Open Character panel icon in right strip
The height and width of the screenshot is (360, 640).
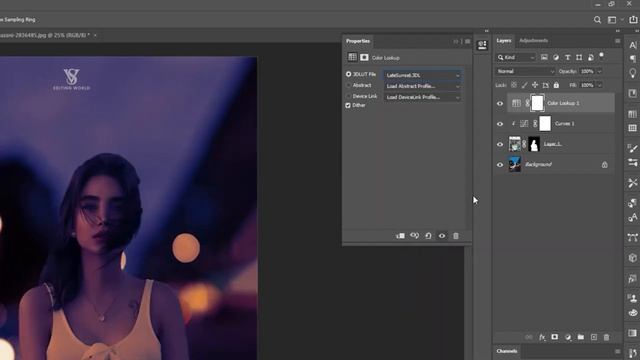pos(633,45)
